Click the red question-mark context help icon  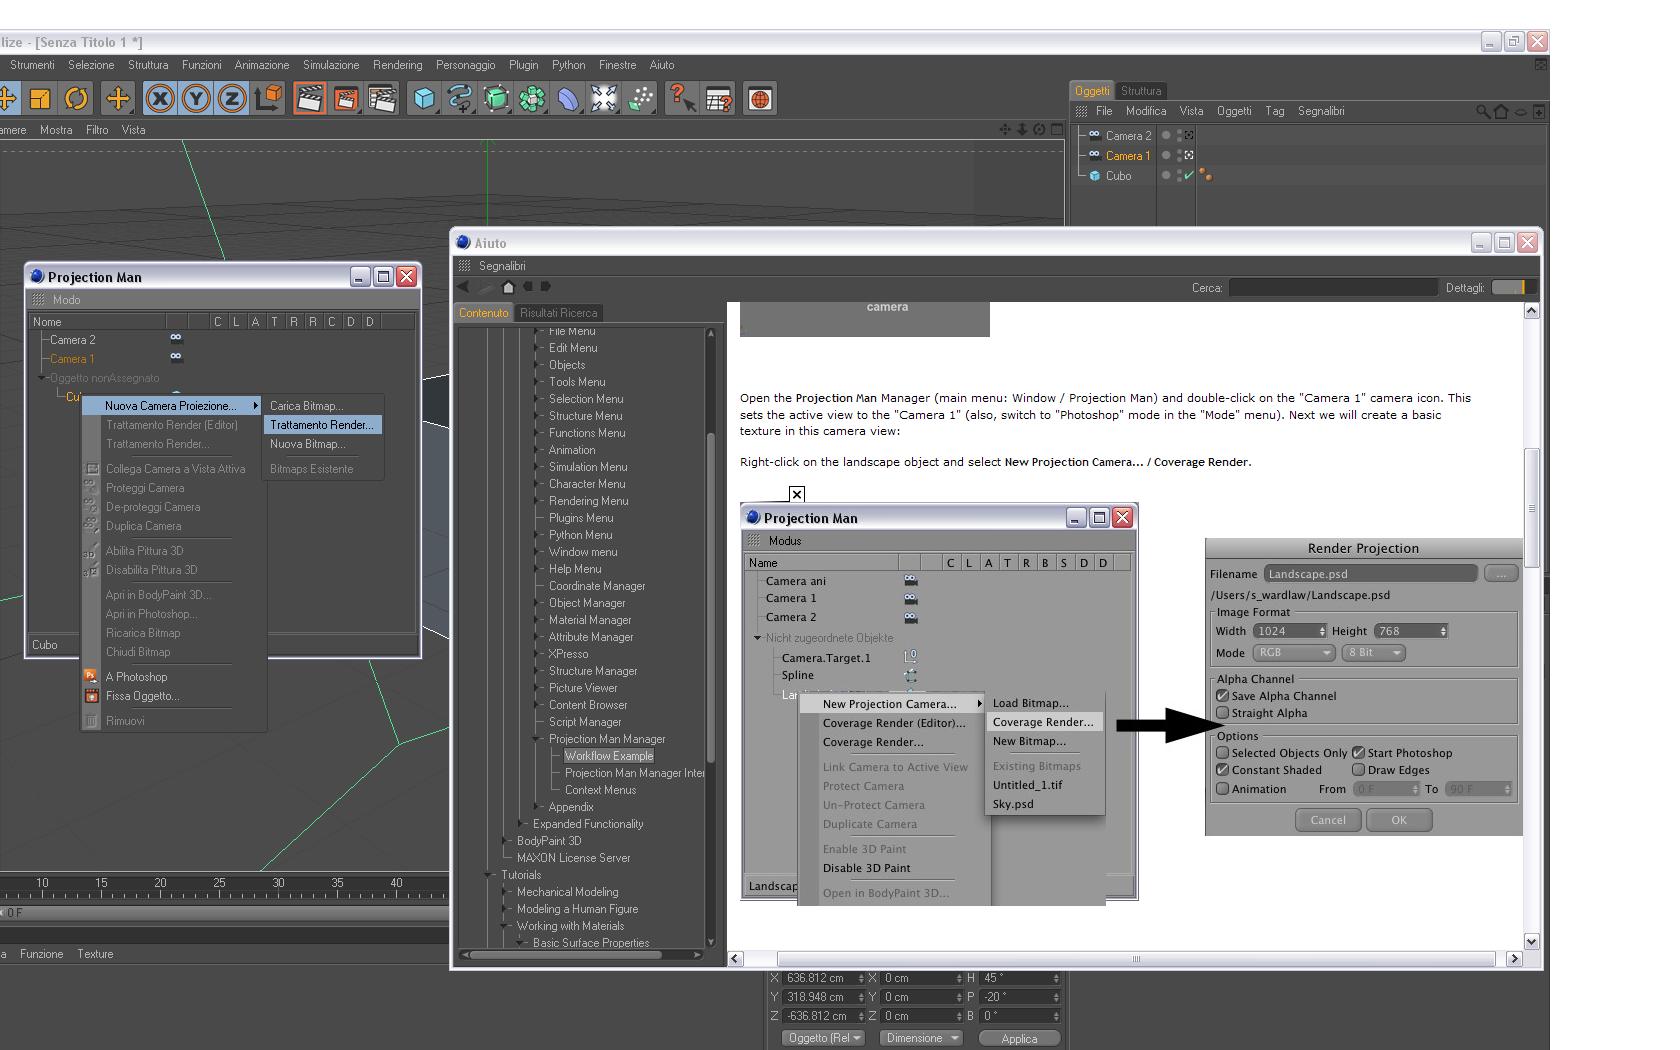pyautogui.click(x=682, y=98)
